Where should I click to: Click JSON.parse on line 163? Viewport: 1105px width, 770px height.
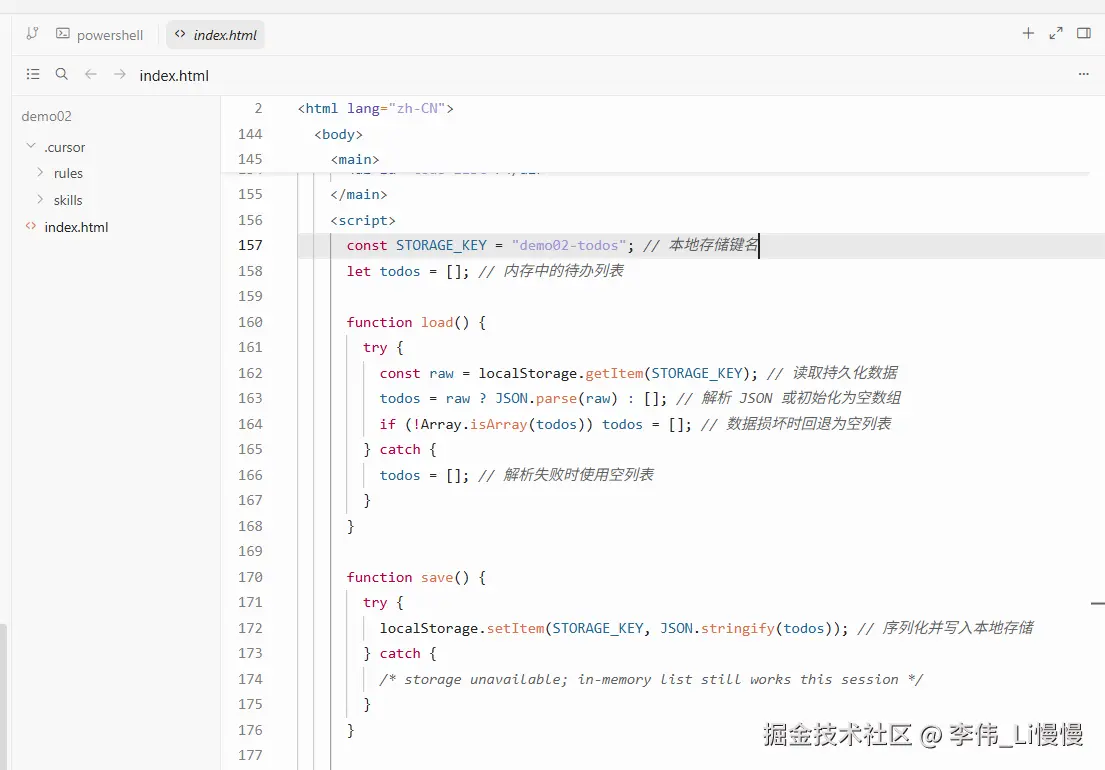(x=557, y=399)
